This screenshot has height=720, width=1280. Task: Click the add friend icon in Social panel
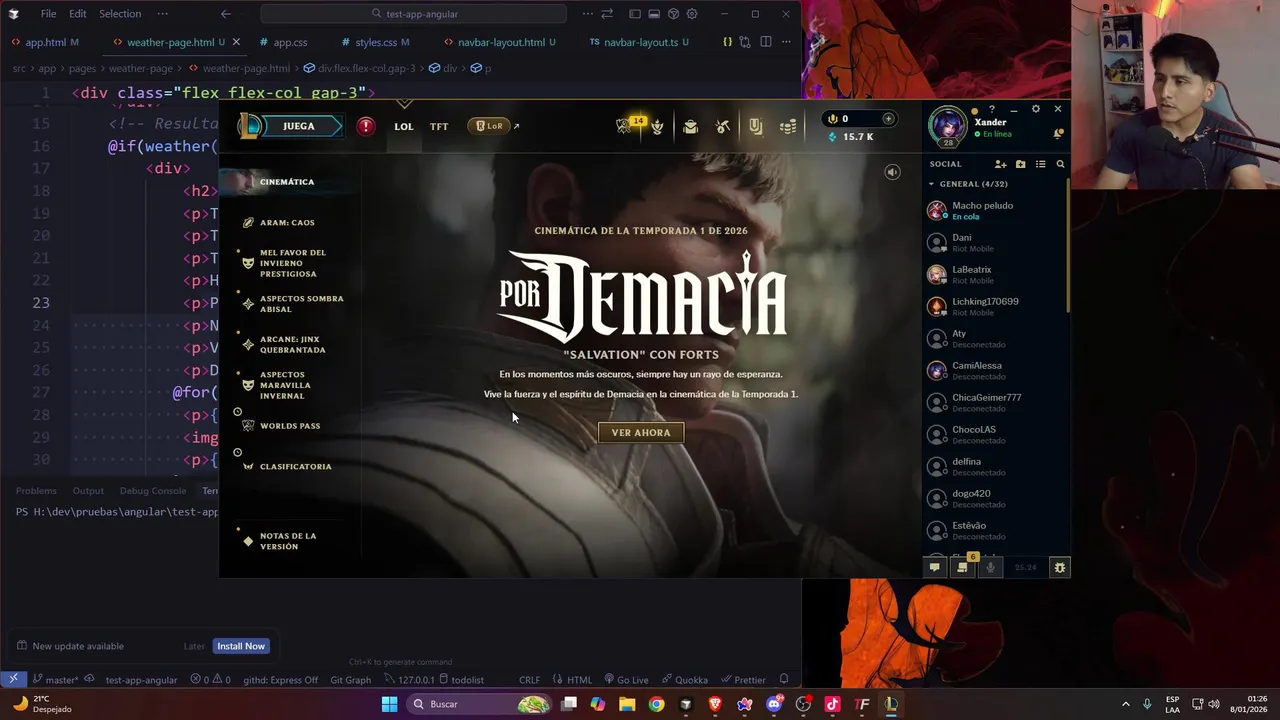pos(1000,164)
